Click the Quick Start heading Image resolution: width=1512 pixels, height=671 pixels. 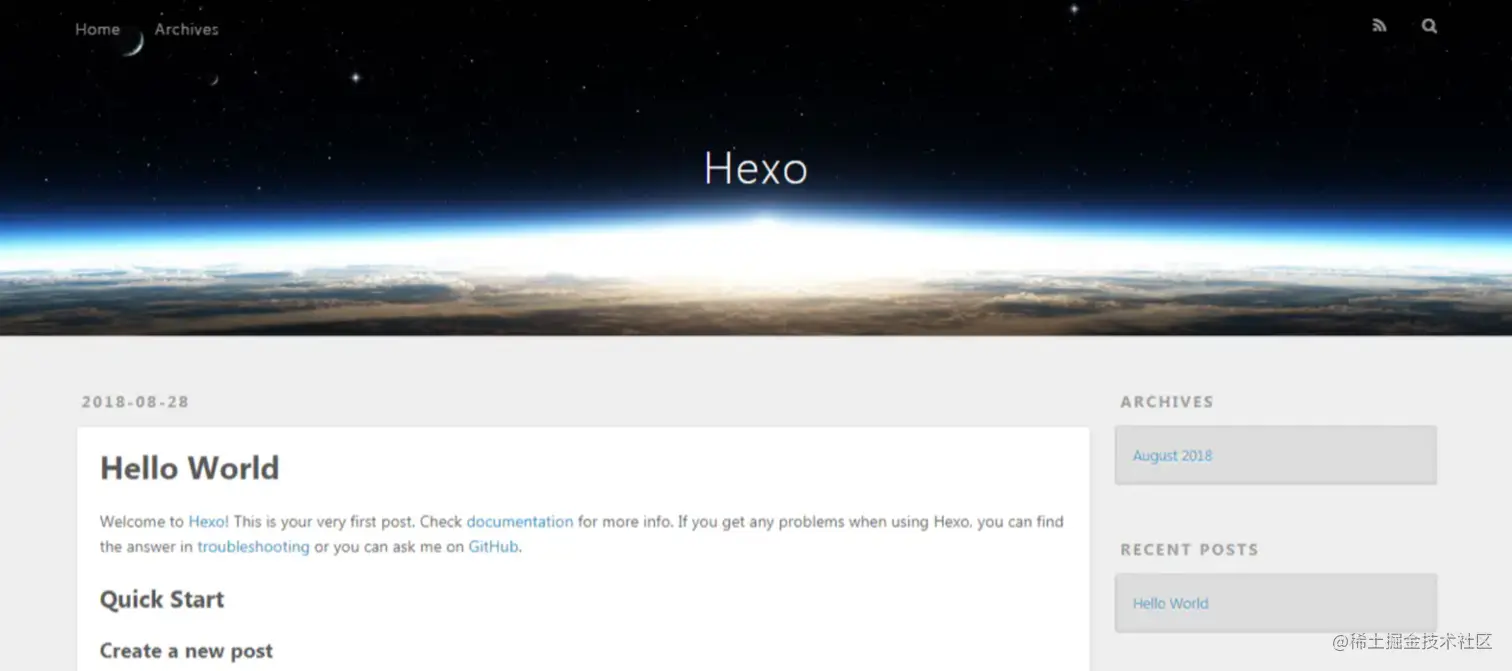pos(162,599)
